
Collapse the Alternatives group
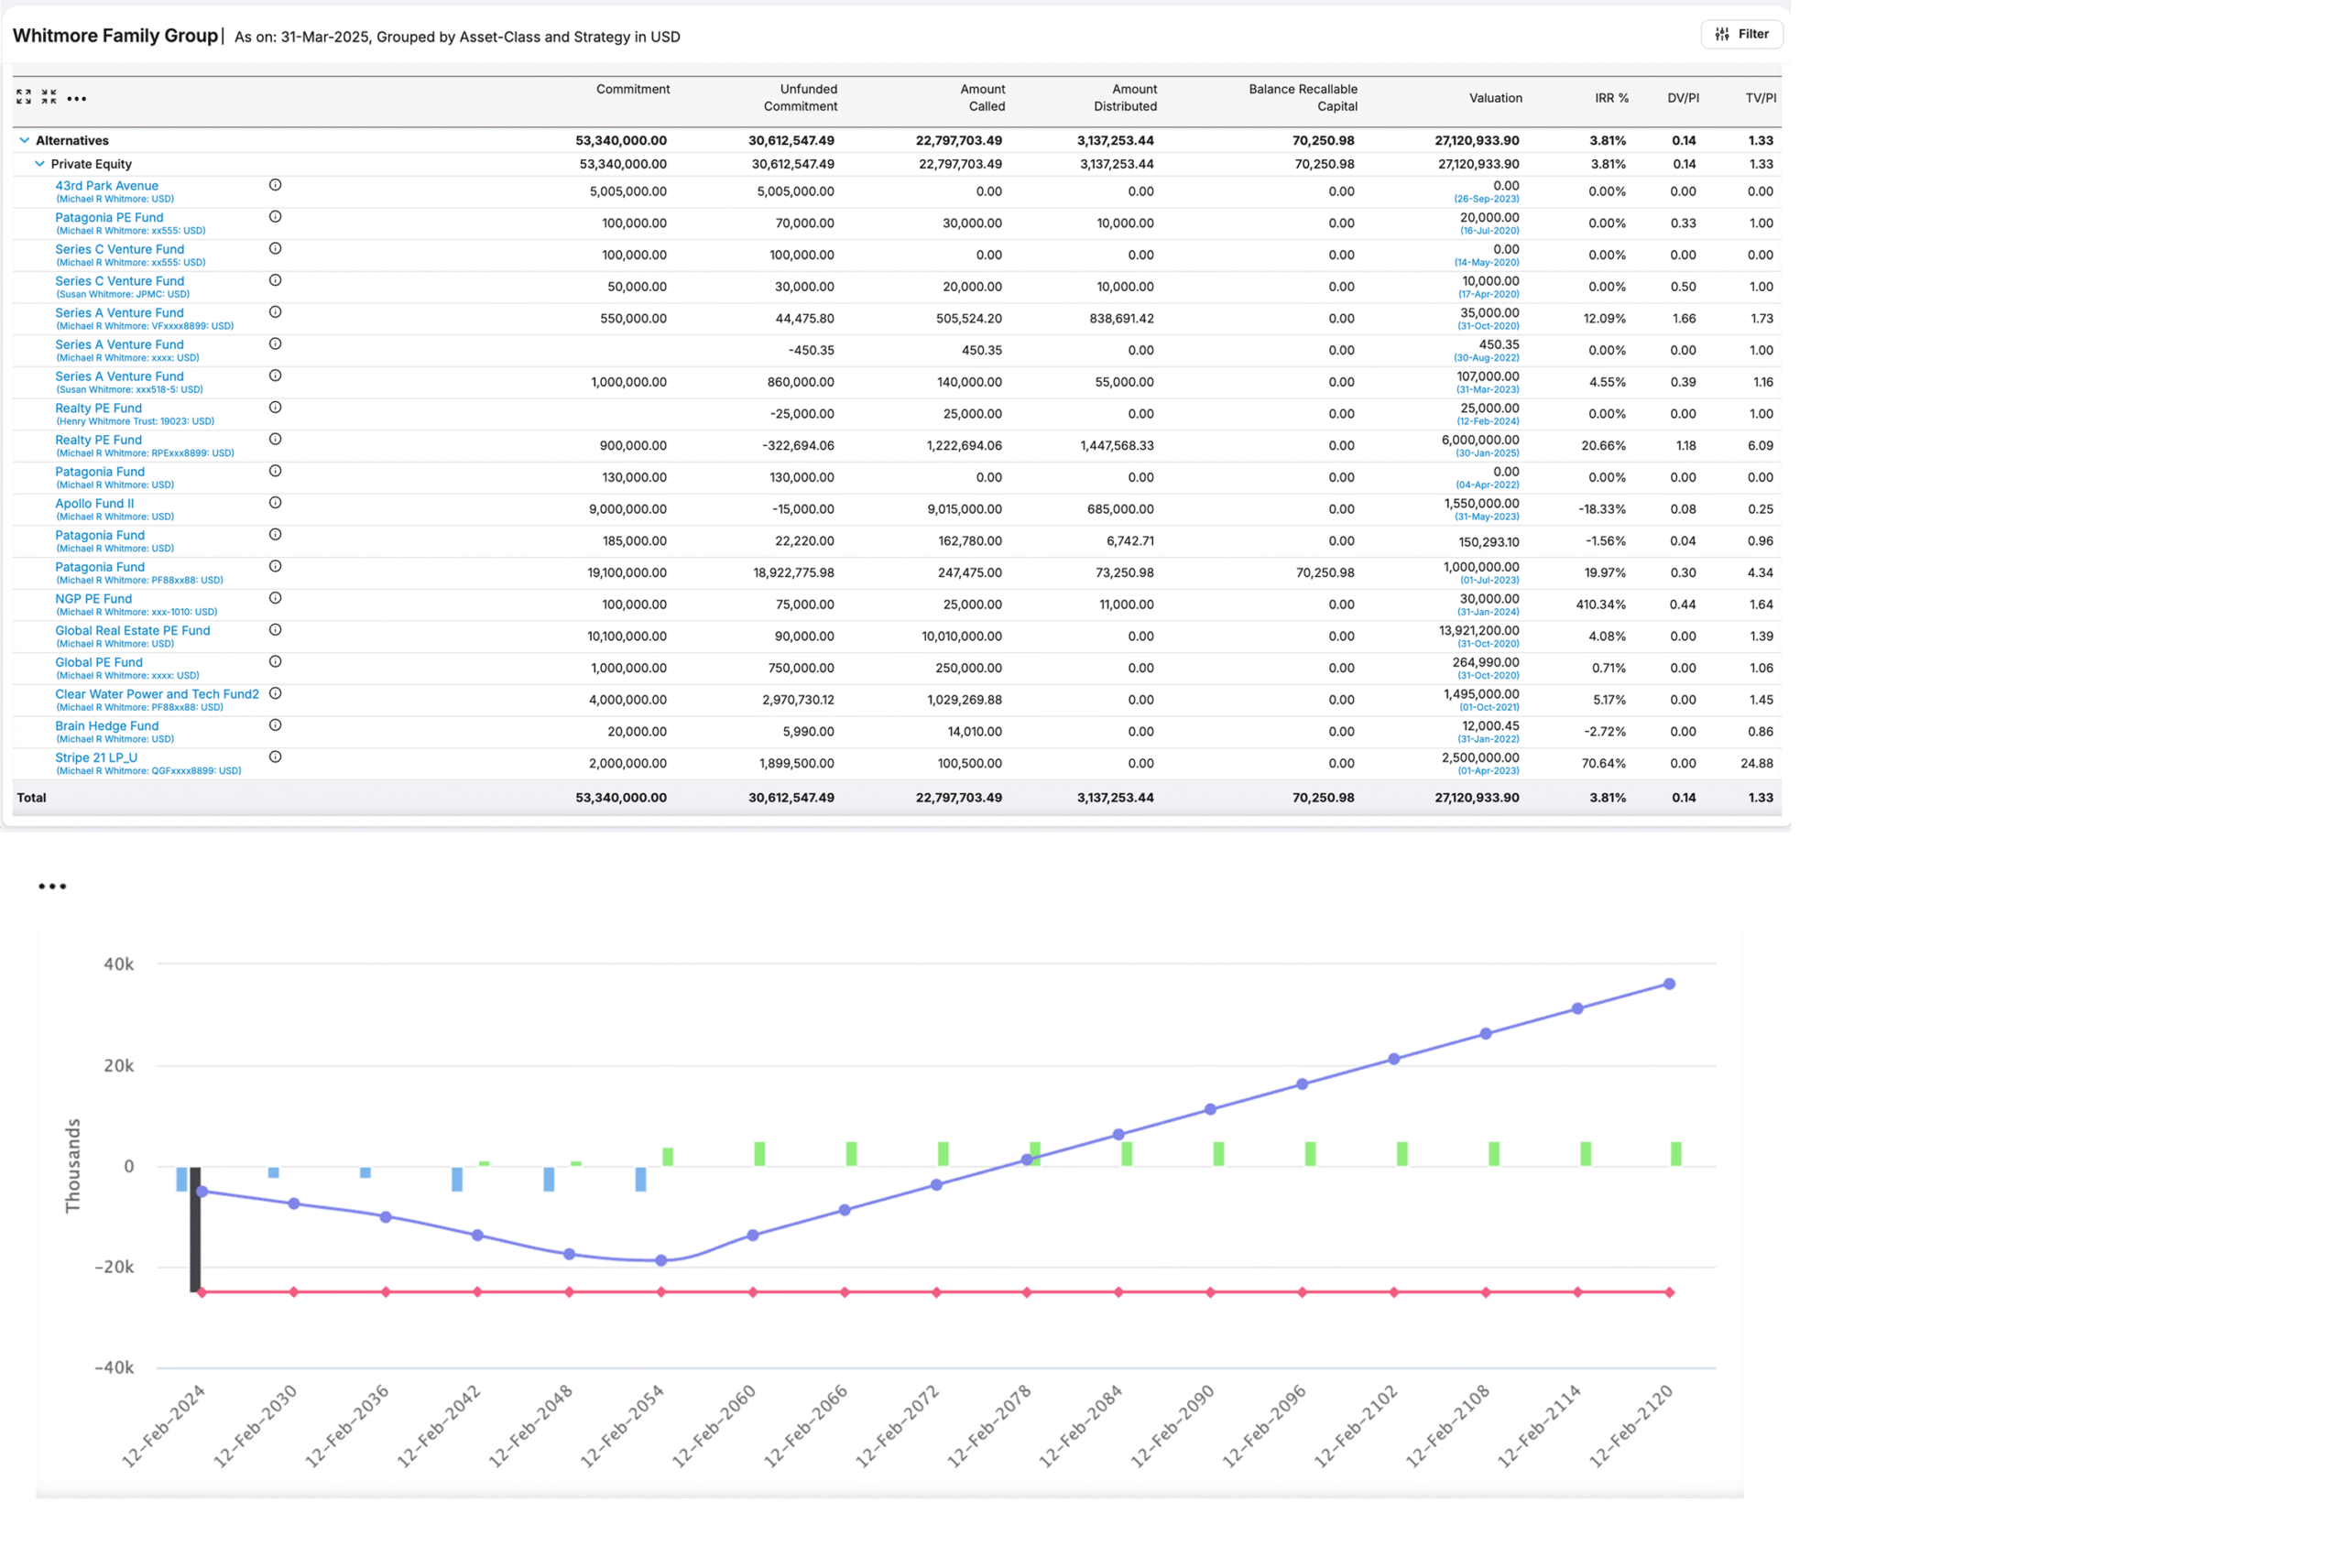(x=24, y=140)
